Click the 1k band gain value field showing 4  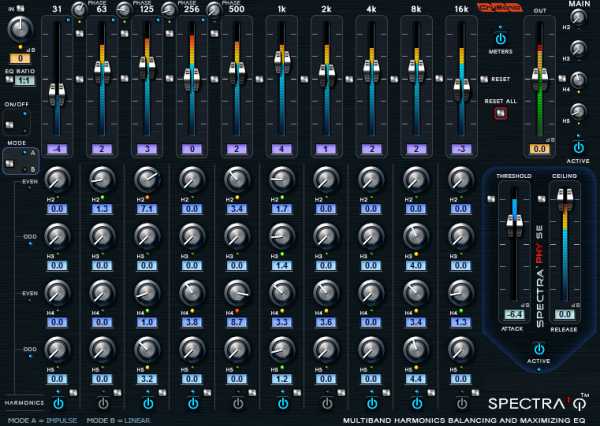coord(282,149)
